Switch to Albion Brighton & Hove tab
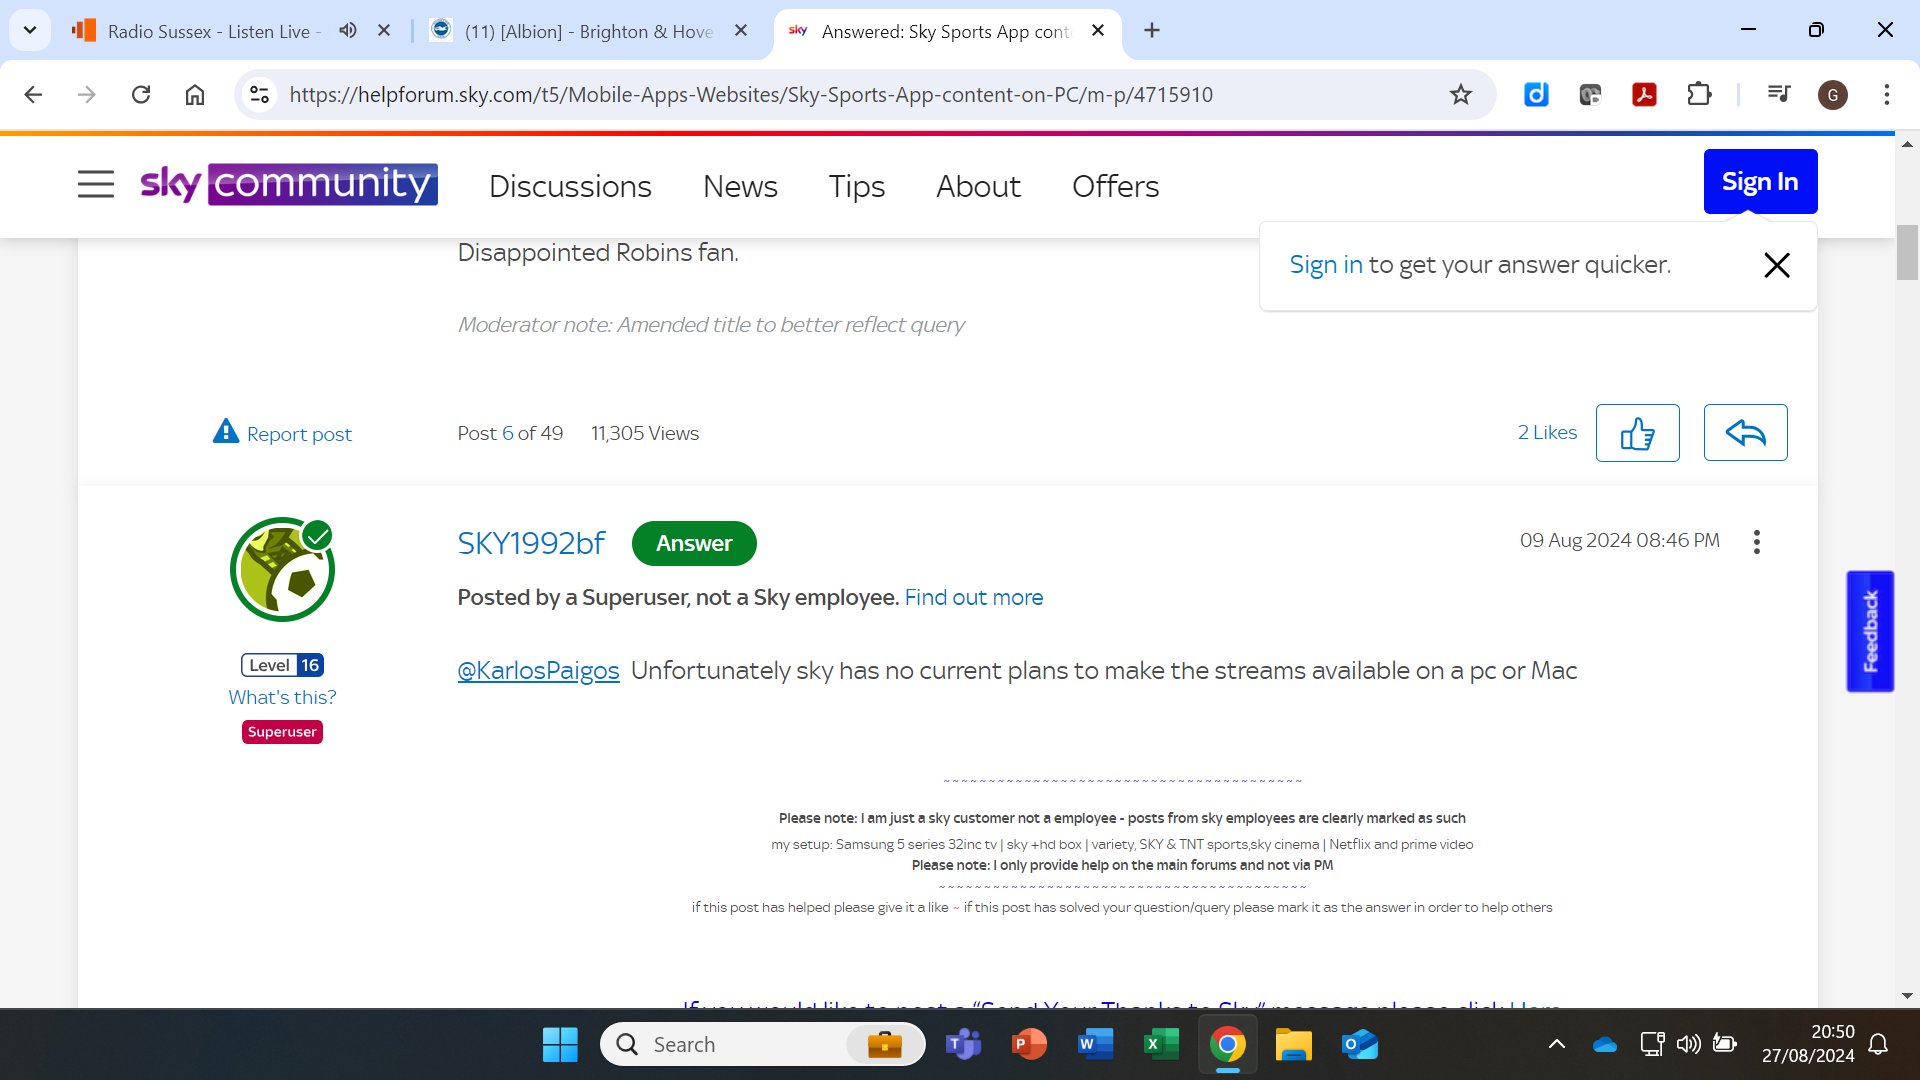This screenshot has height=1080, width=1920. tap(589, 31)
